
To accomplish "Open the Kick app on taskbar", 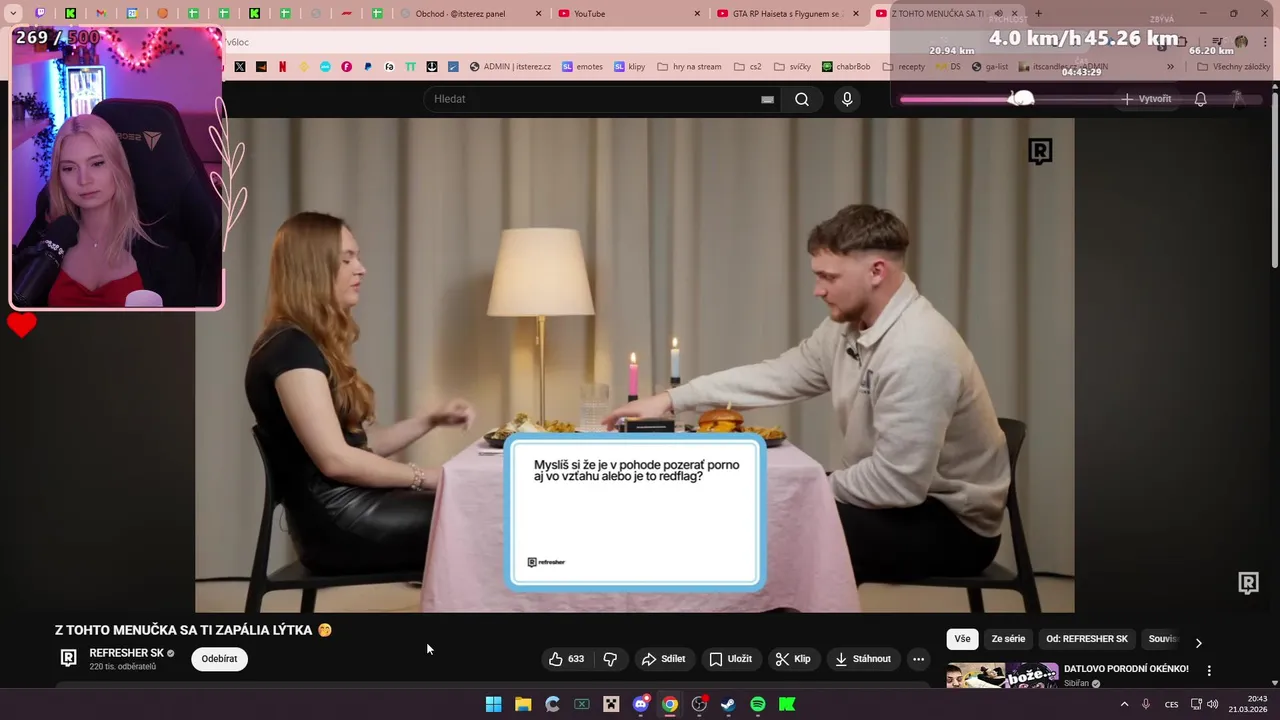I will click(787, 704).
